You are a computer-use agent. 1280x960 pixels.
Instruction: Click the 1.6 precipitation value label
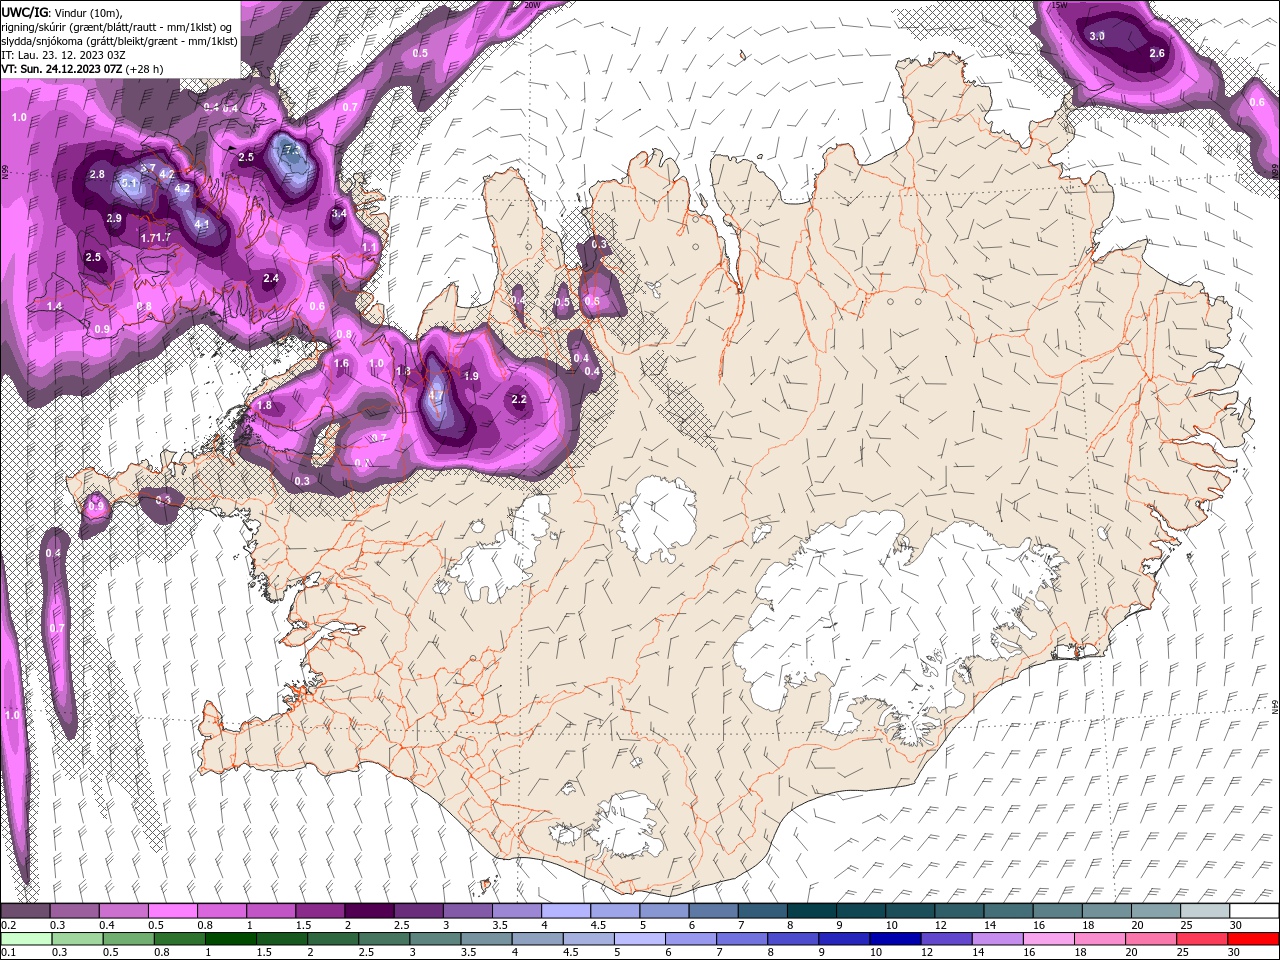point(342,364)
